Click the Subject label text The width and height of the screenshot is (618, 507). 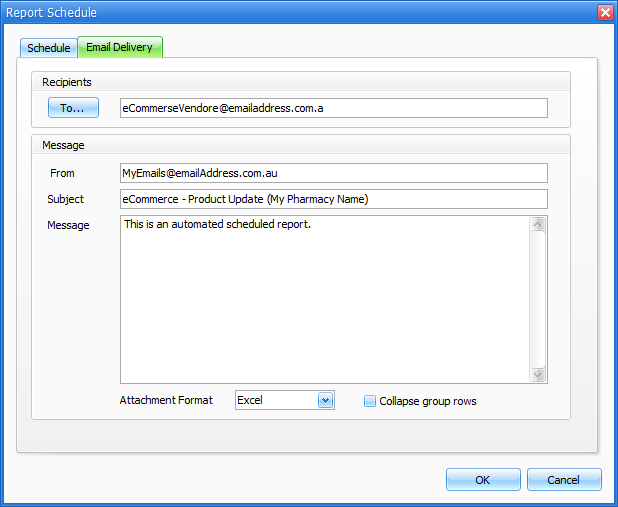click(65, 199)
